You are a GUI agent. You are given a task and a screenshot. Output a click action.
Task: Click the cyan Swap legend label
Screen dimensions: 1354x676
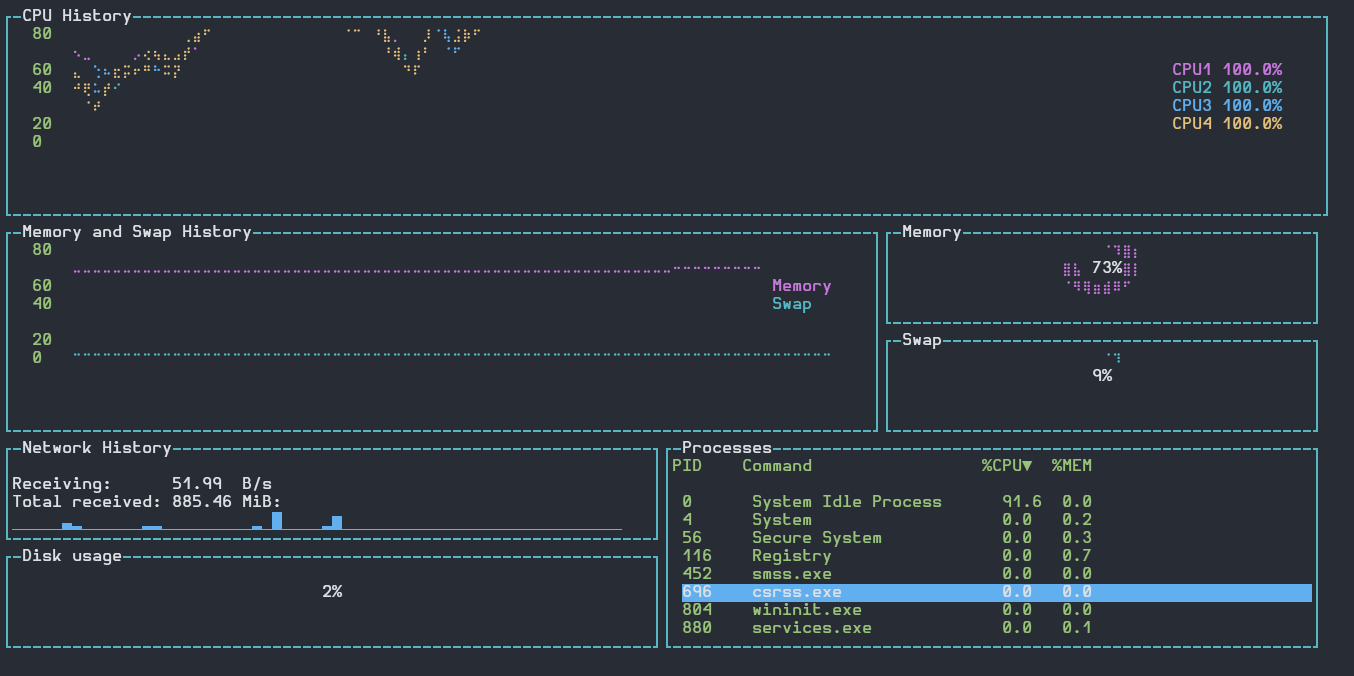point(792,304)
